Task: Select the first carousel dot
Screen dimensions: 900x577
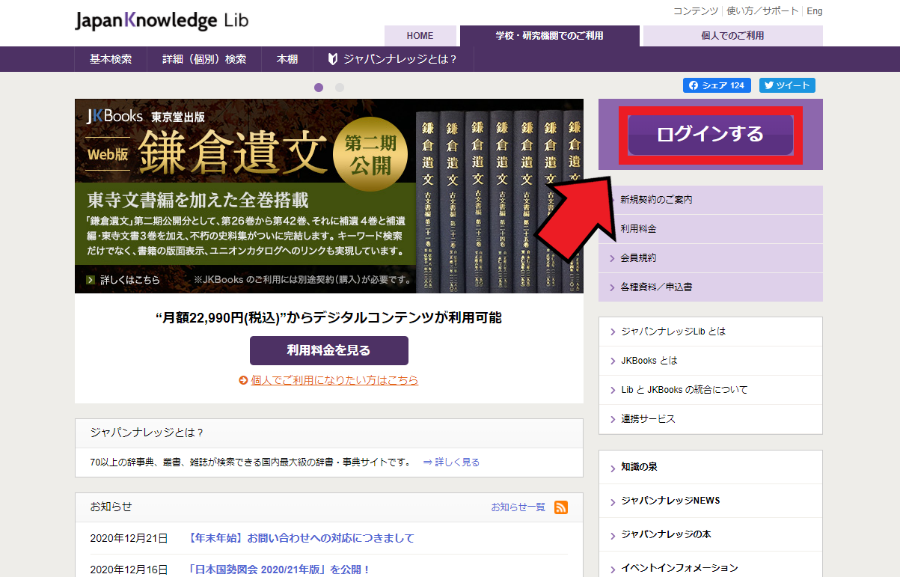Action: point(319,87)
